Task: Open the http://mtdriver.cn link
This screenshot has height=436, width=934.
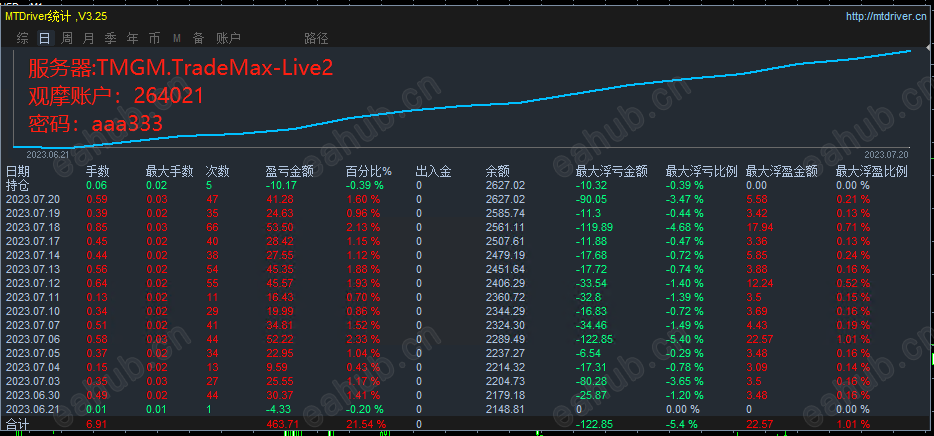Action: [x=886, y=16]
